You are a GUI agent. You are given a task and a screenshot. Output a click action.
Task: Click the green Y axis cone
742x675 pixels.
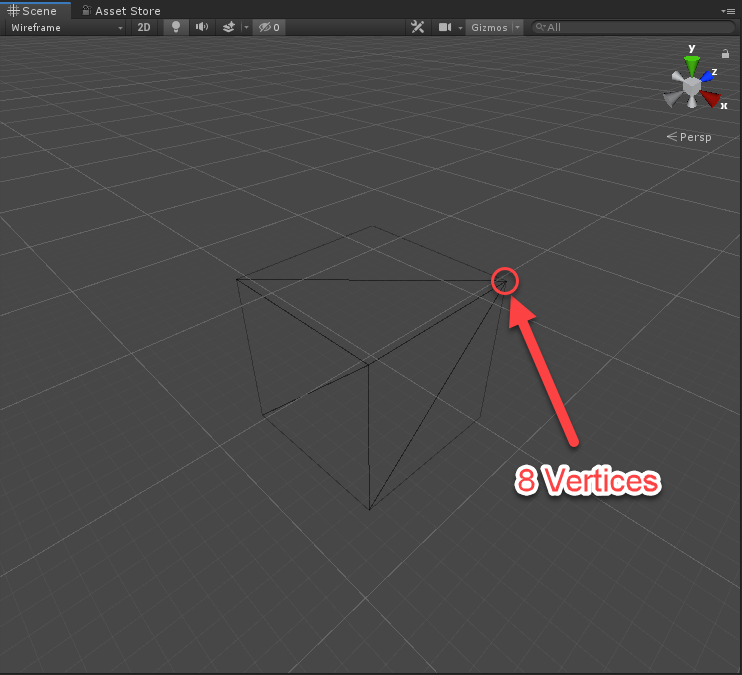coord(692,65)
